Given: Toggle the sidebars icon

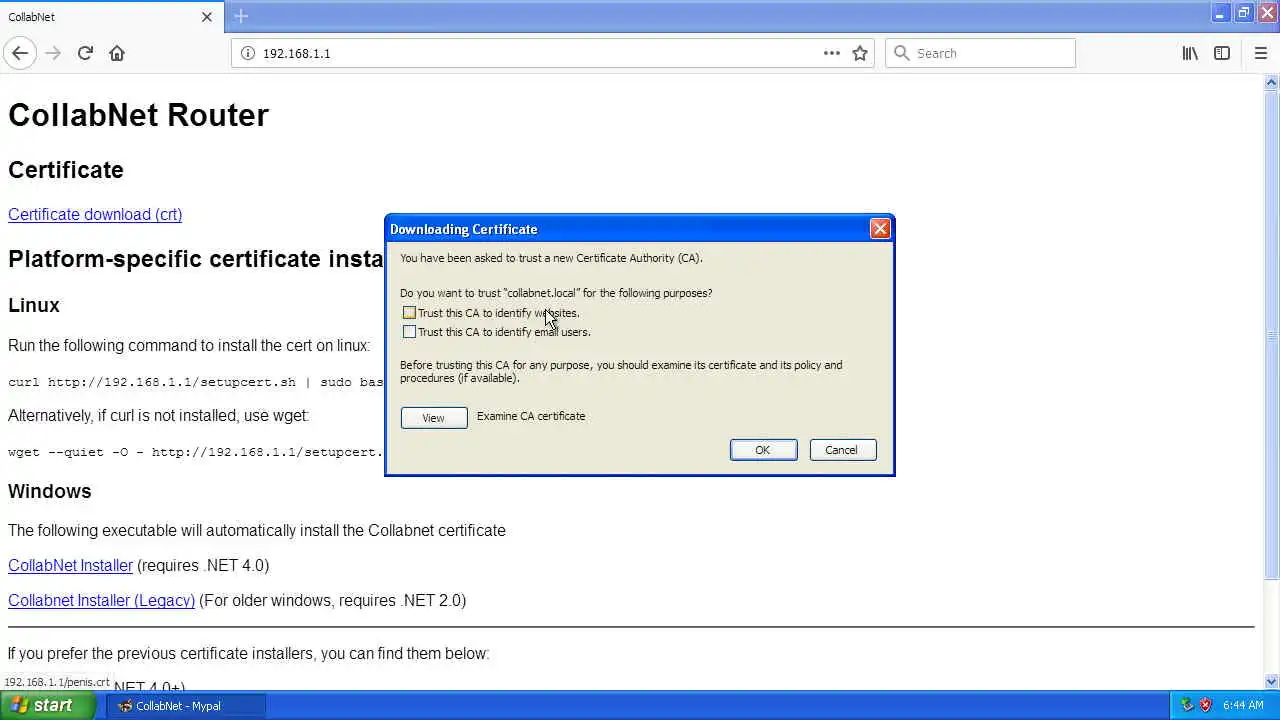Looking at the screenshot, I should tap(1222, 53).
